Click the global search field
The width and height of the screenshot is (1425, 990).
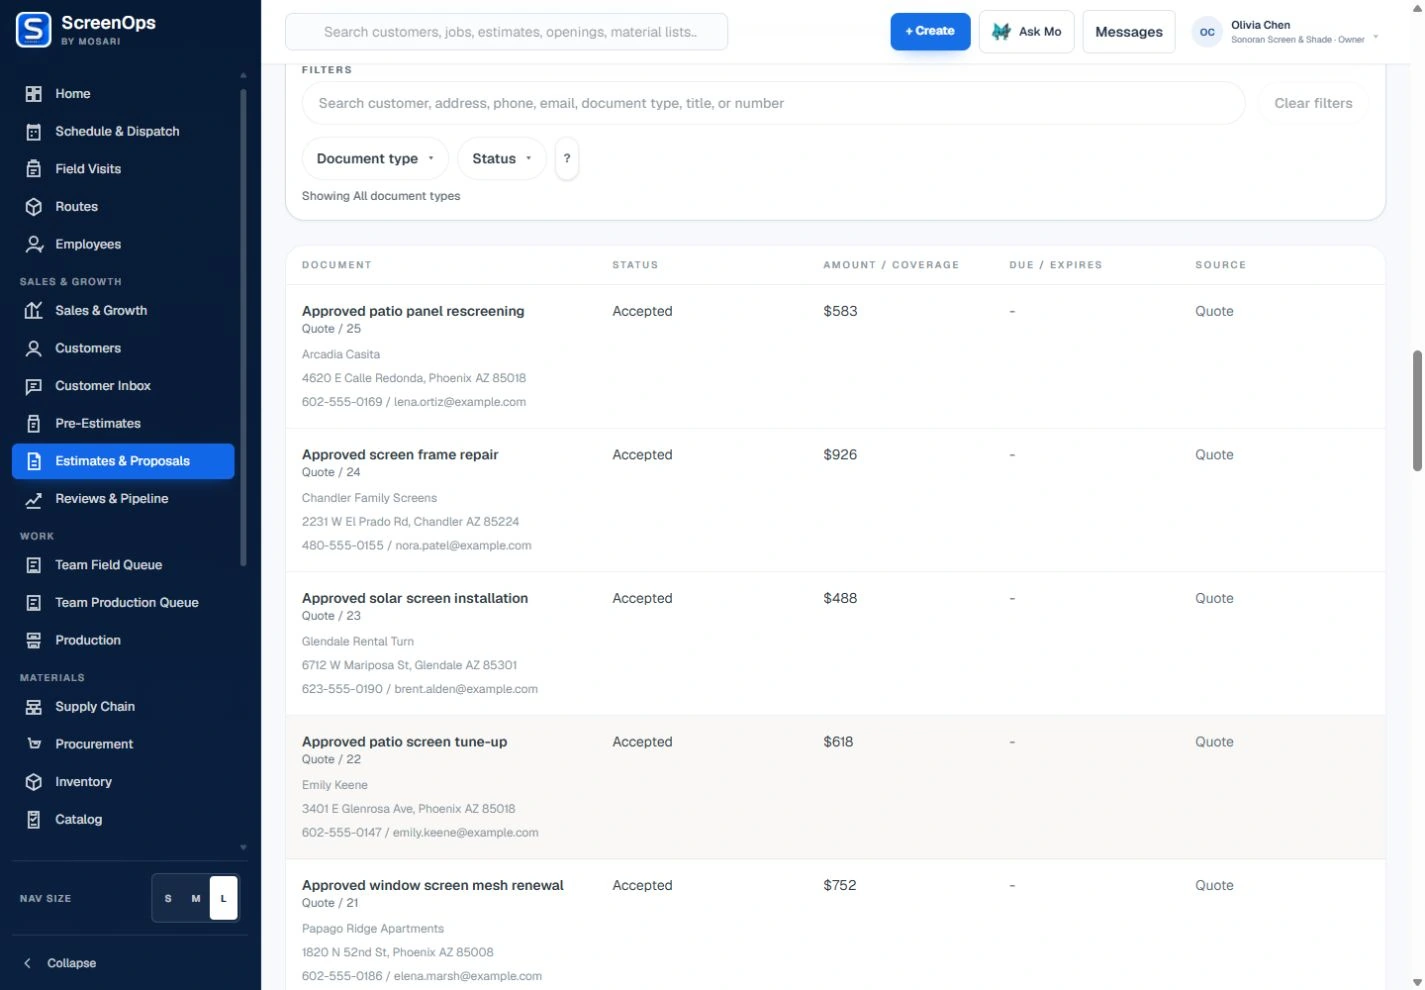click(507, 32)
